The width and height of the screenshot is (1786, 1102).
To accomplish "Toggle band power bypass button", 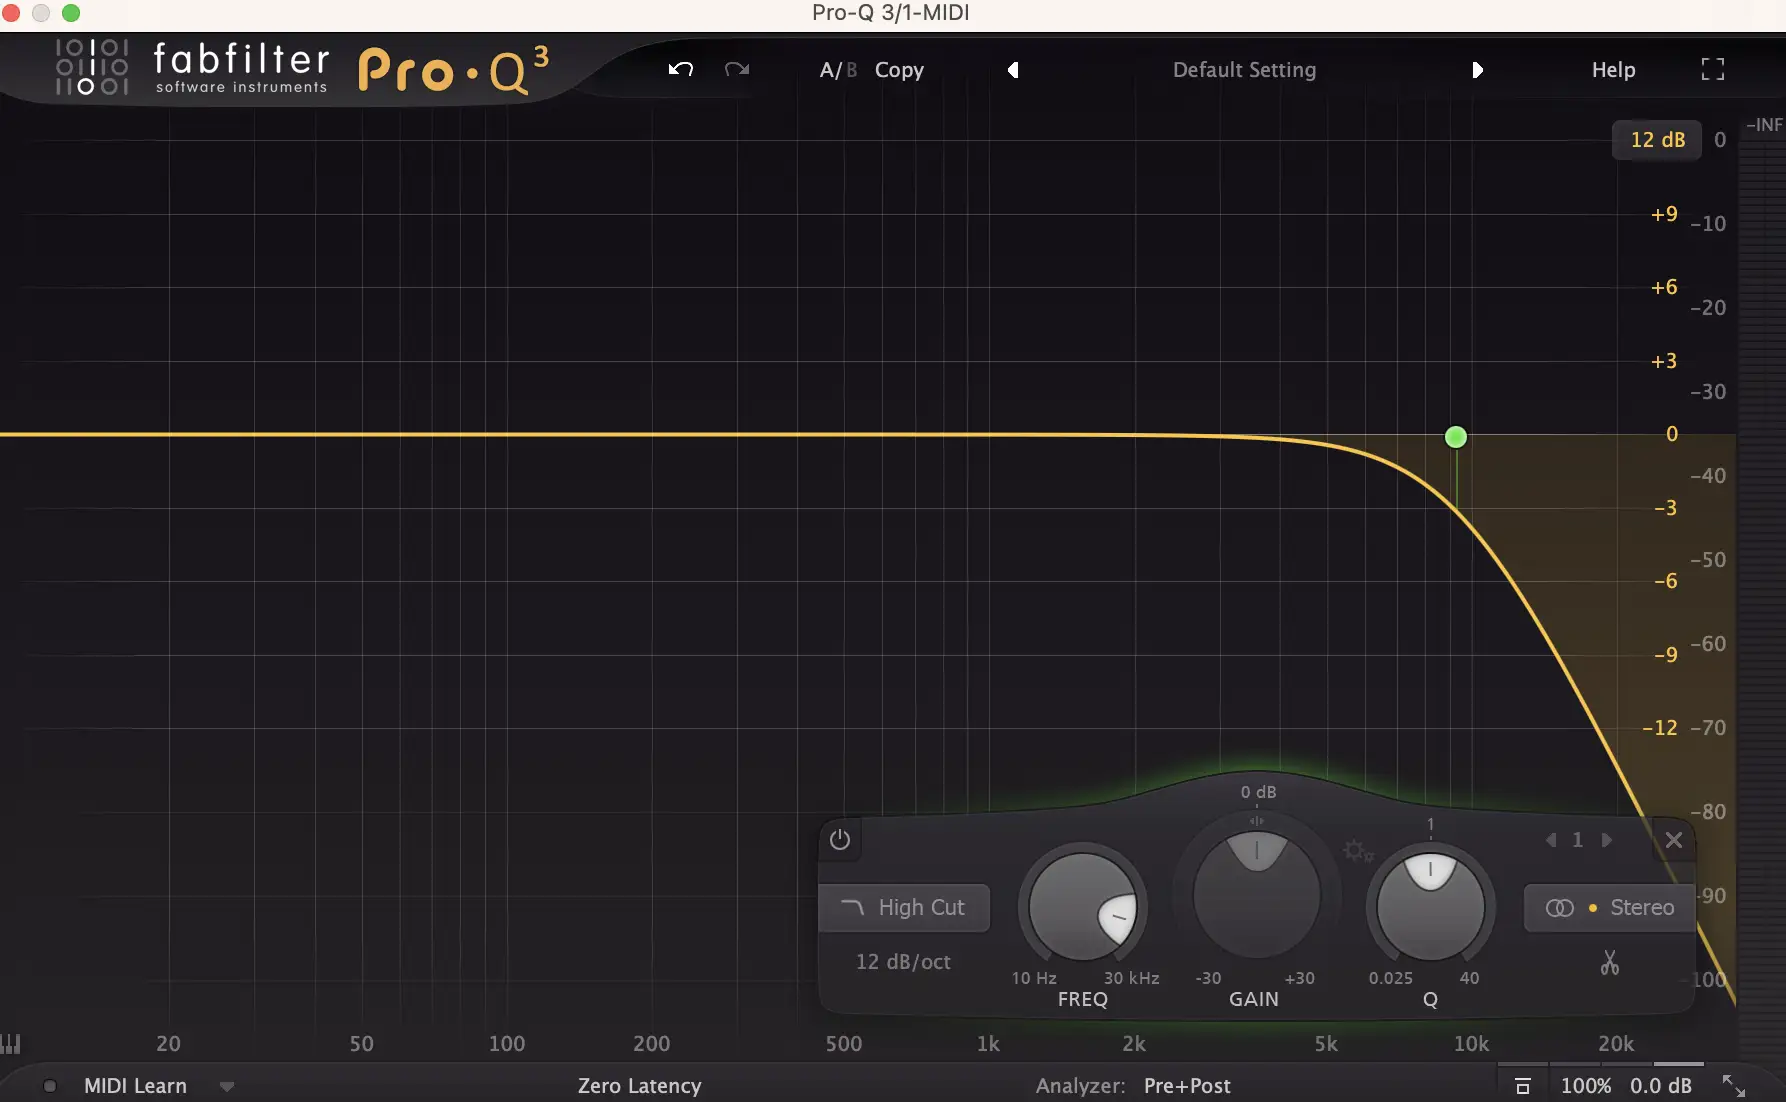I will (x=840, y=840).
